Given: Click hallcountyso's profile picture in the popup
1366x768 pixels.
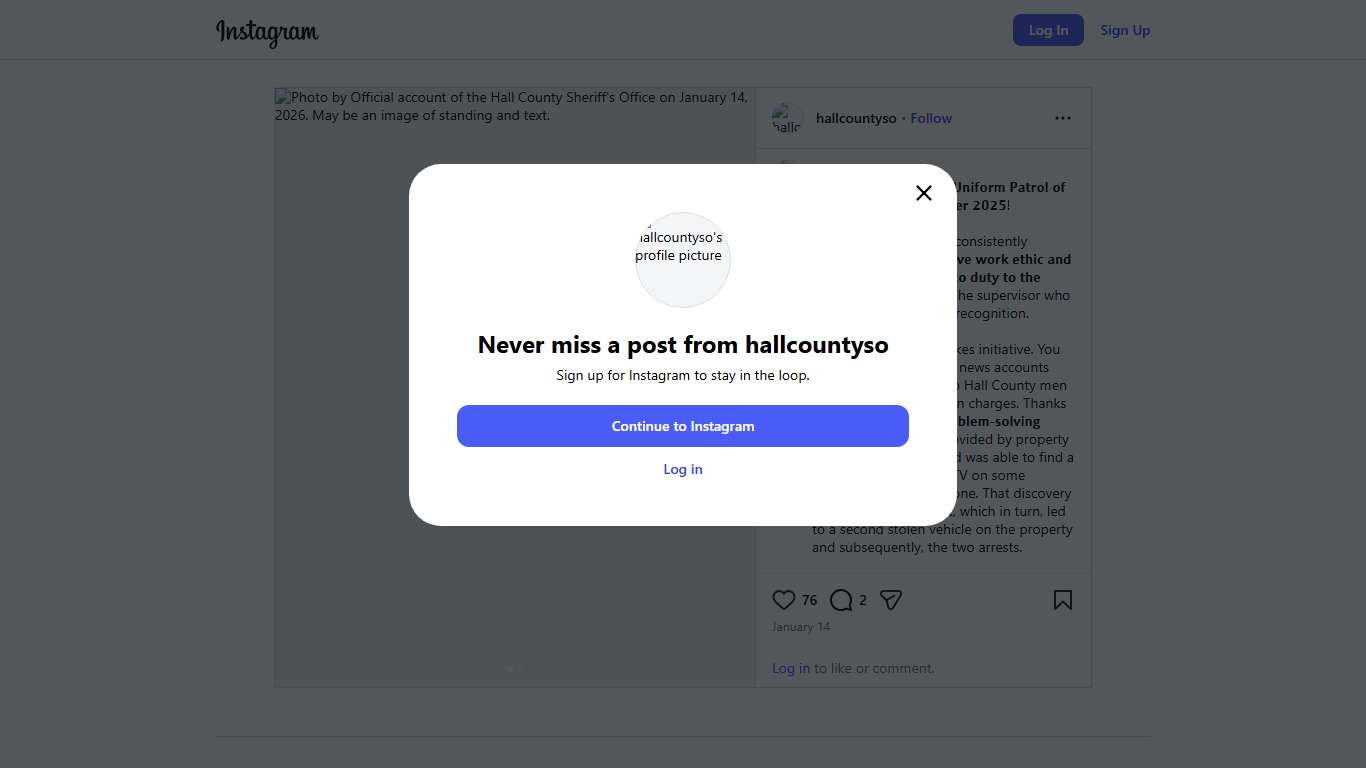Looking at the screenshot, I should (x=683, y=259).
